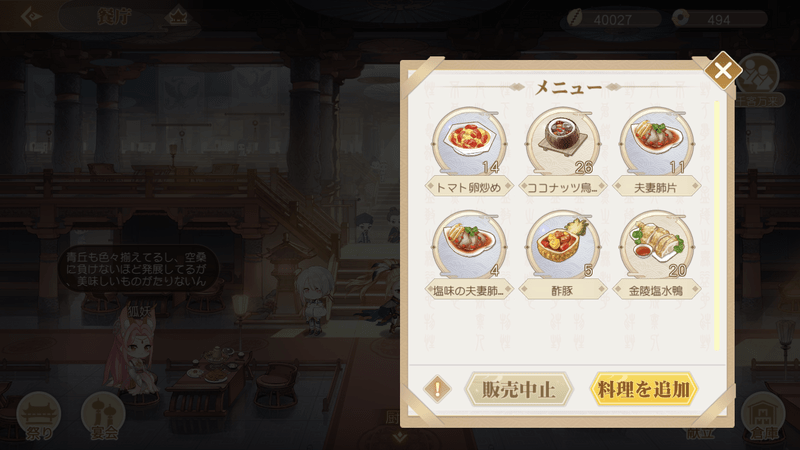Open the 倉庫 warehouse icon

[763, 416]
